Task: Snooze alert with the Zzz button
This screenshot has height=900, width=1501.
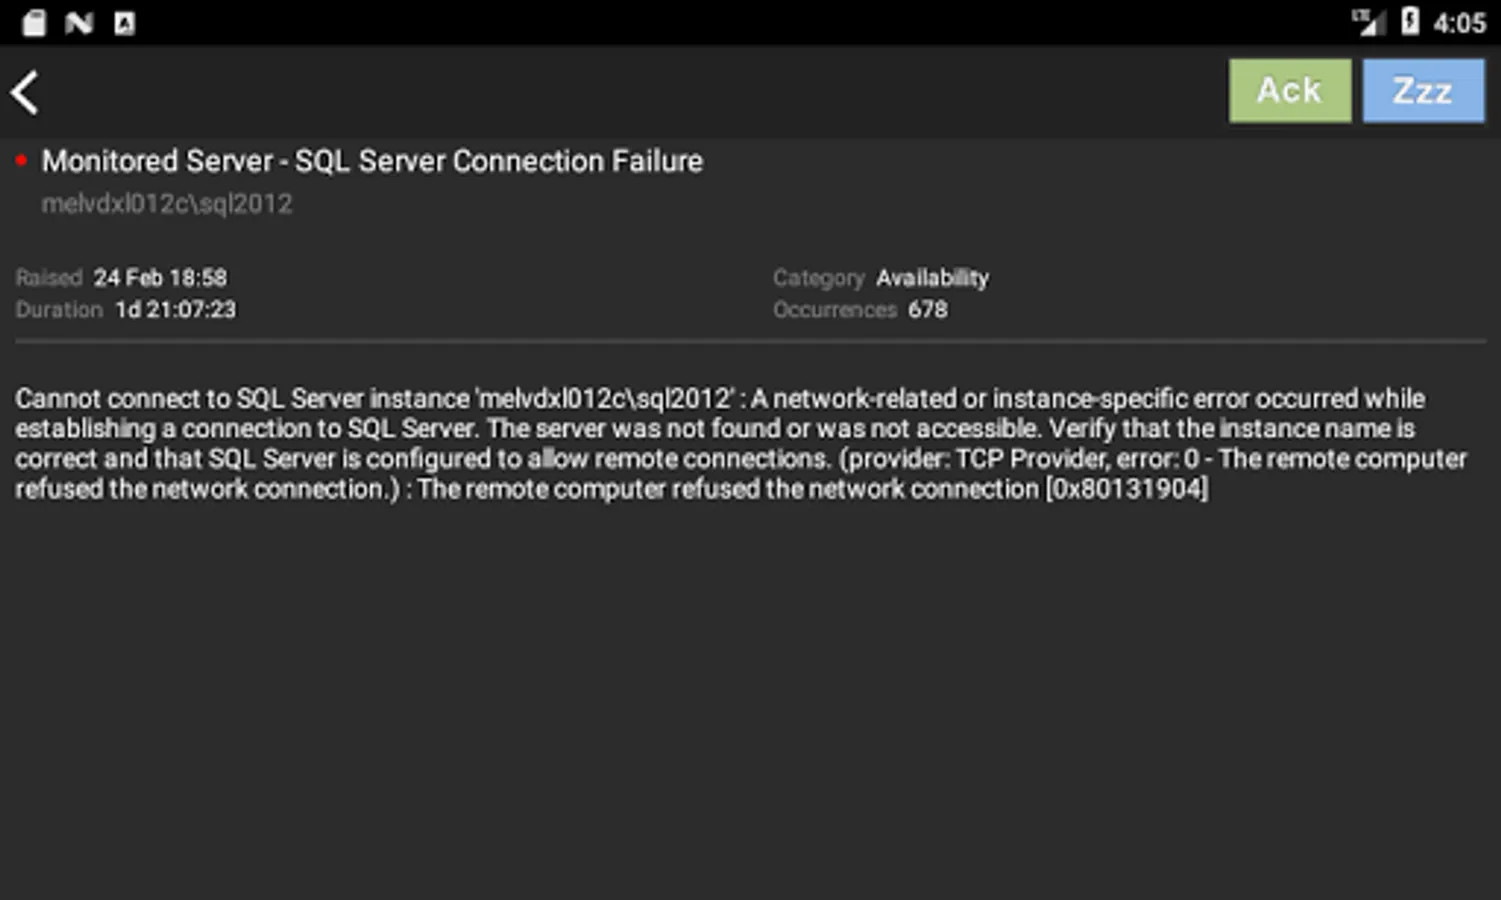Action: (1423, 91)
